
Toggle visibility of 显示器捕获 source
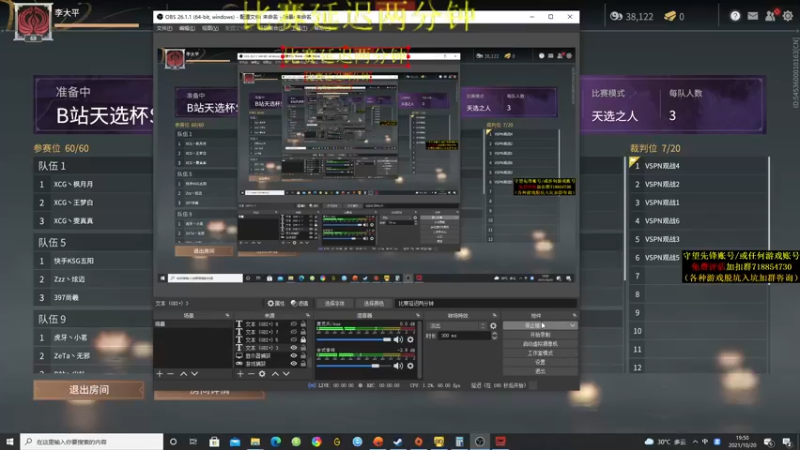click(293, 356)
